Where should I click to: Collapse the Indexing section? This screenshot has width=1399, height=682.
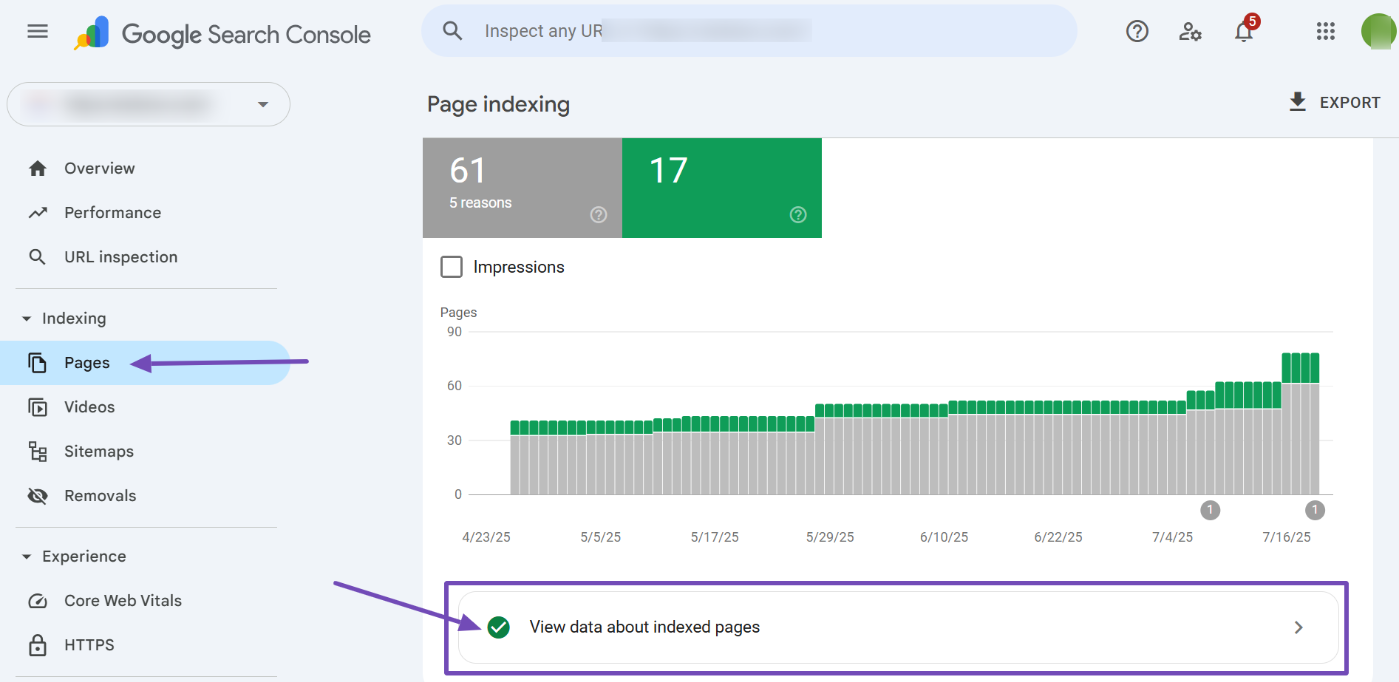coord(27,319)
